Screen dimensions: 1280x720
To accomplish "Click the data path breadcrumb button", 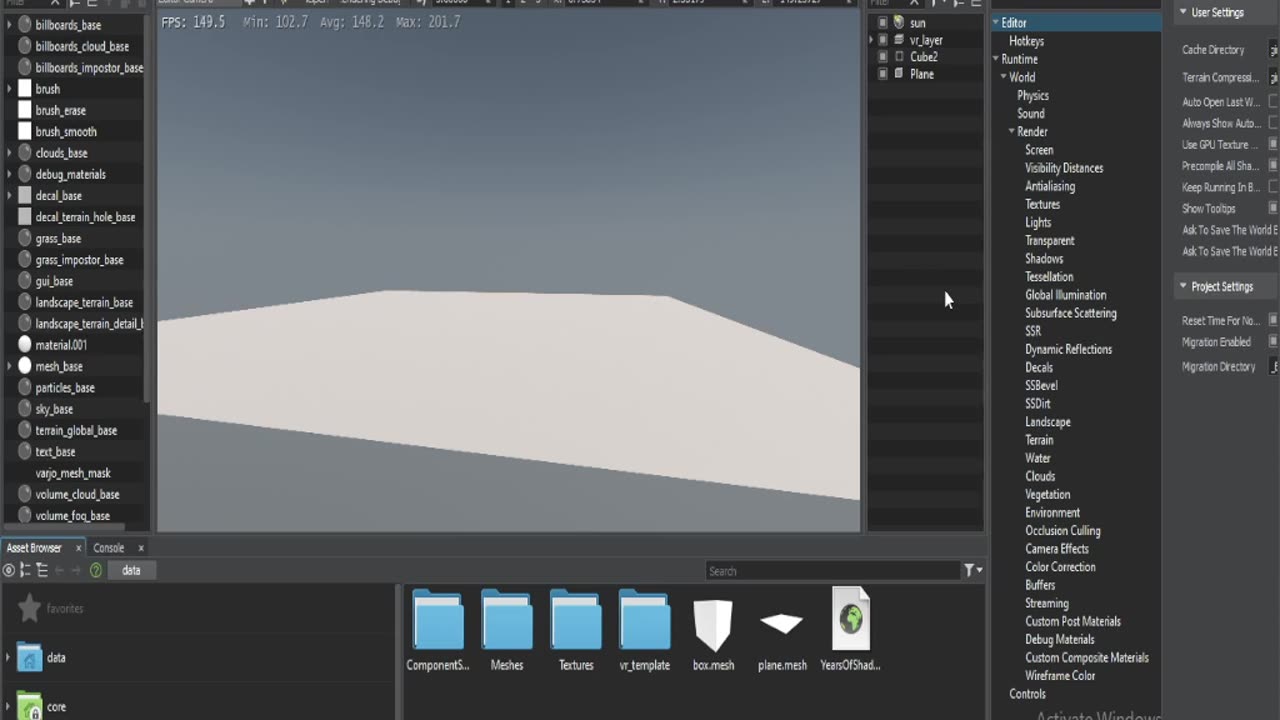I will point(131,570).
